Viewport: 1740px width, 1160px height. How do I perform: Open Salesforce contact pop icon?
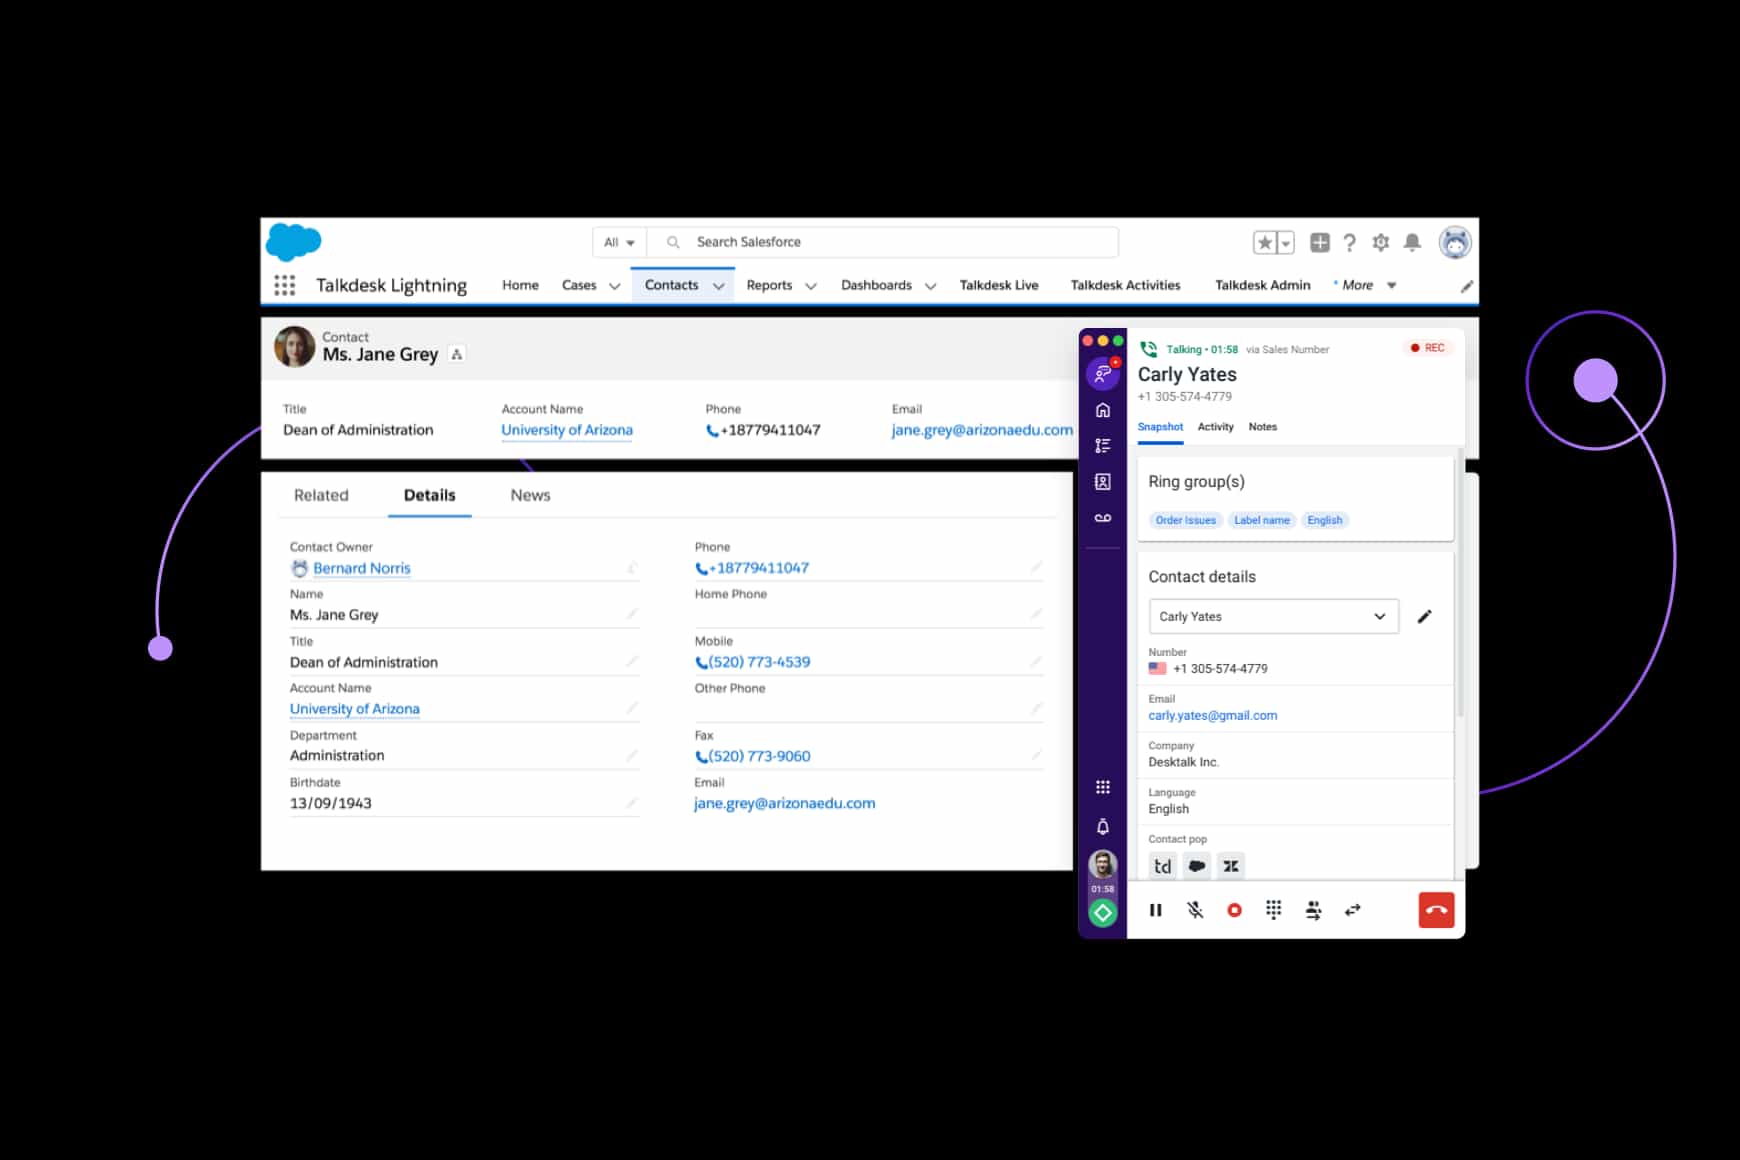coord(1197,866)
